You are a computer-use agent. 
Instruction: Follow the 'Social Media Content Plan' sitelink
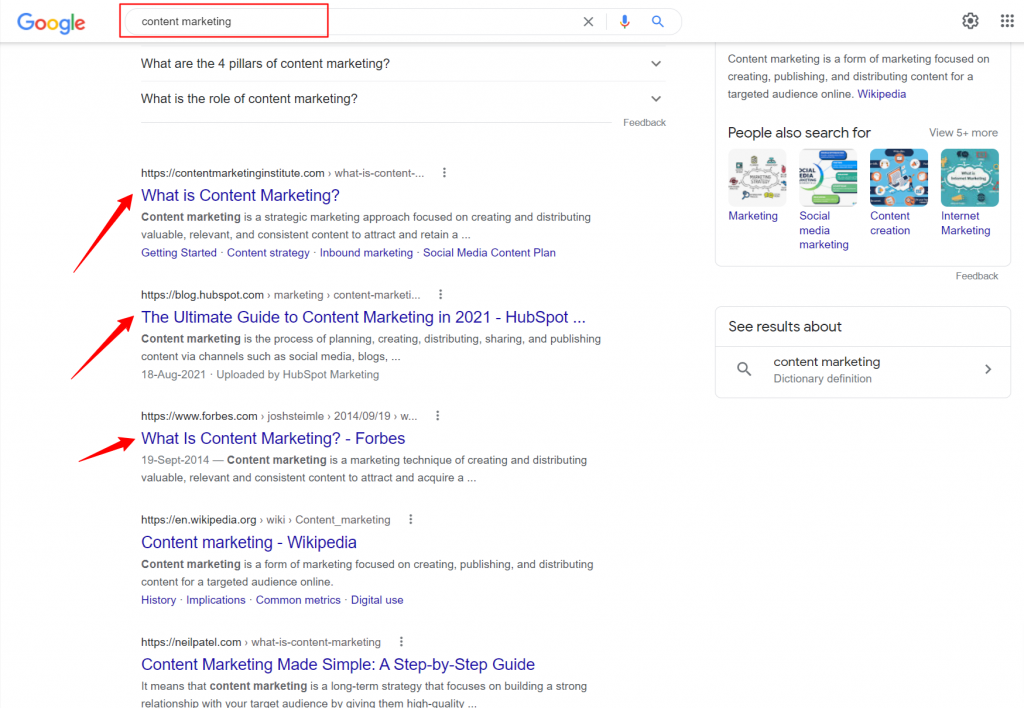[489, 253]
